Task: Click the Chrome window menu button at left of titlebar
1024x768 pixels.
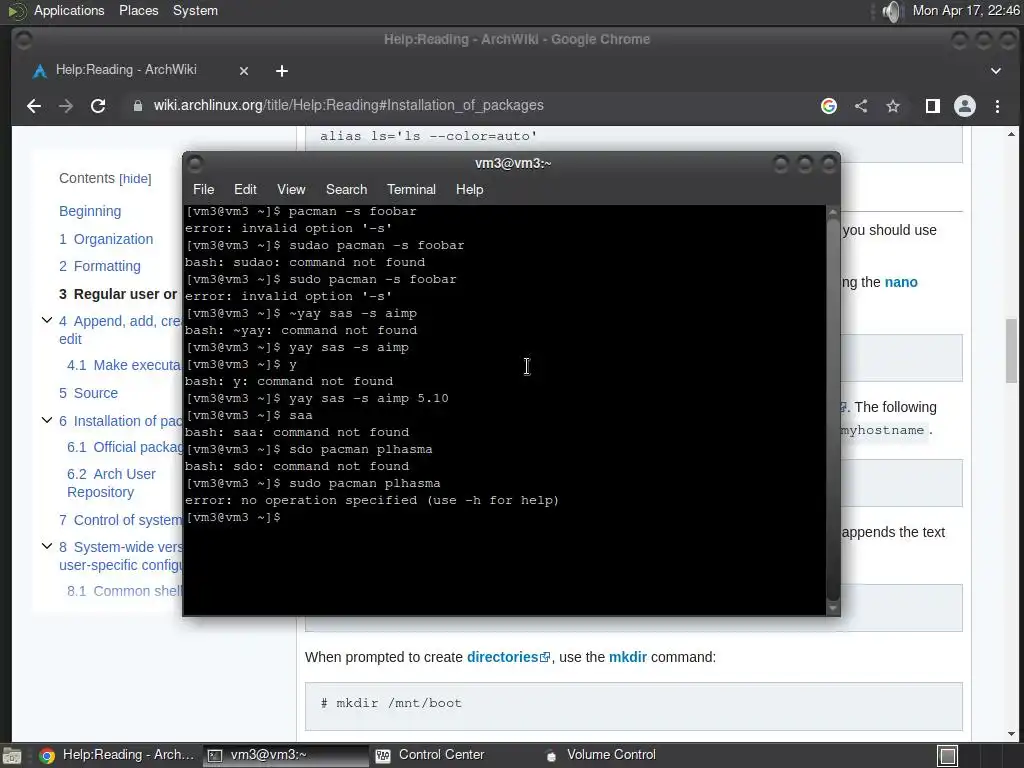Action: [x=24, y=40]
